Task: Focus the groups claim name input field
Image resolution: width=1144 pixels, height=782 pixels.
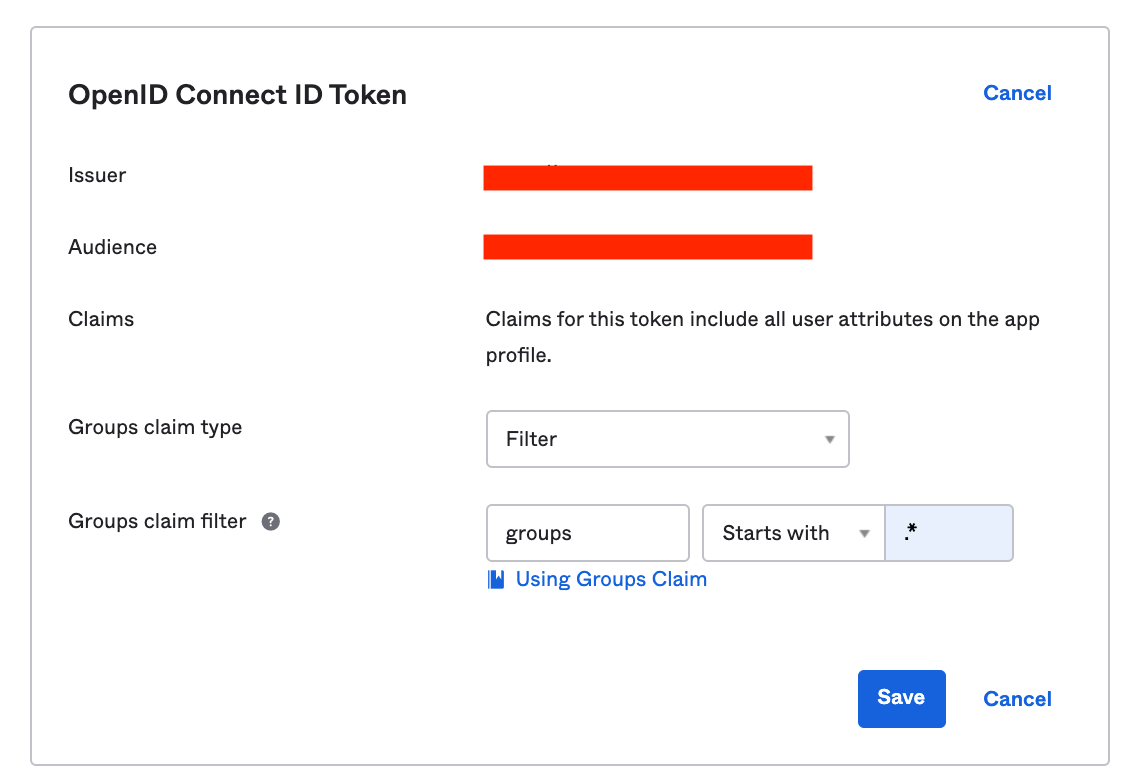Action: pyautogui.click(x=587, y=533)
